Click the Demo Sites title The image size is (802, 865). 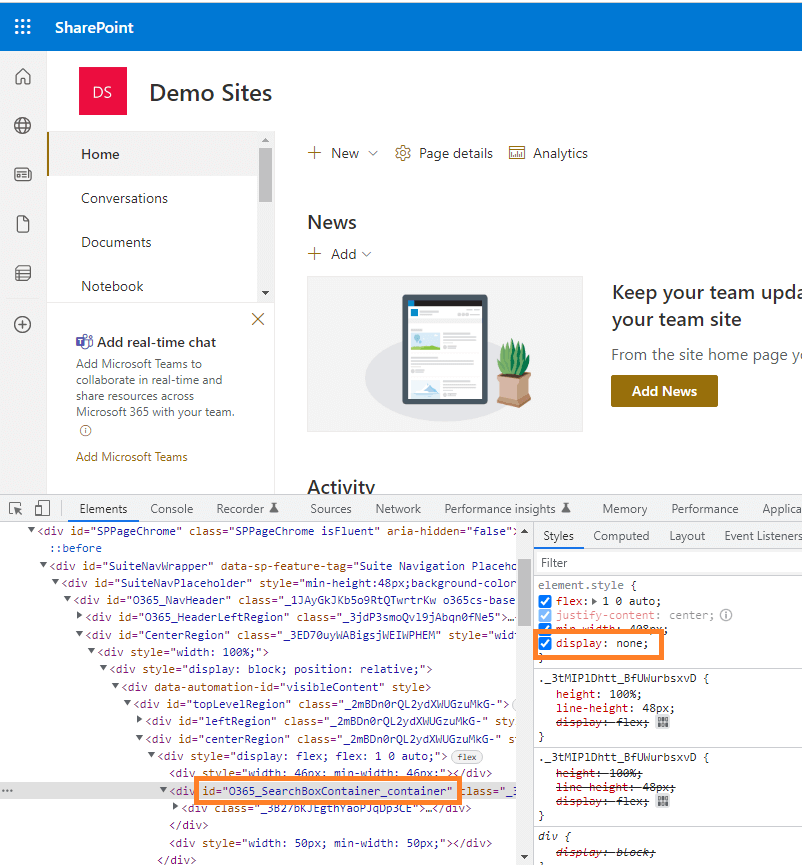[x=210, y=93]
